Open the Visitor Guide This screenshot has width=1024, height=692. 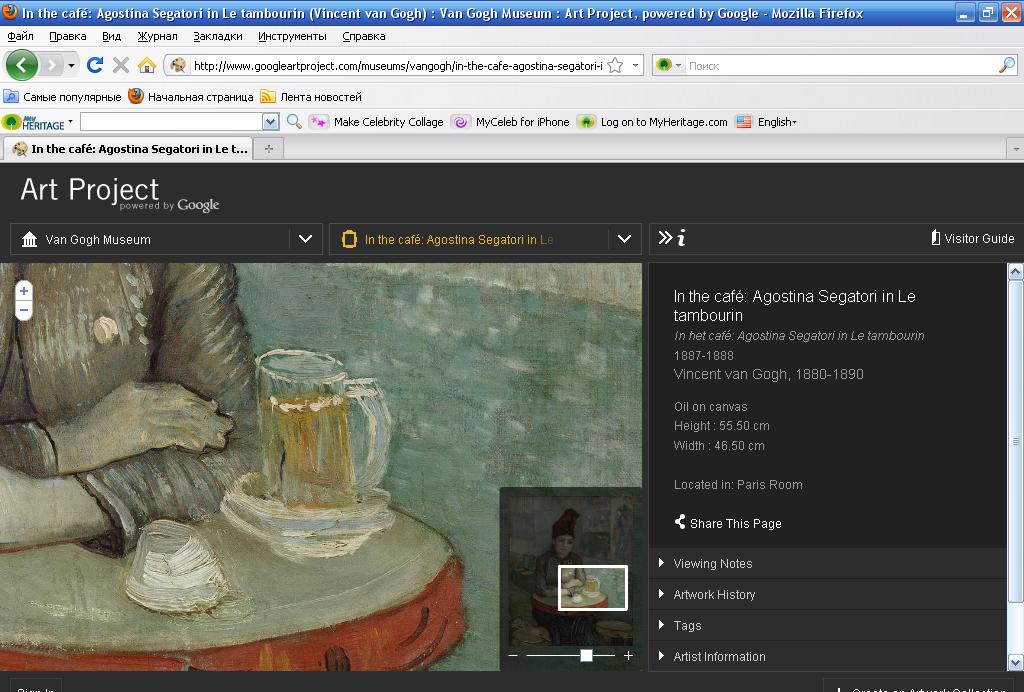(x=972, y=239)
